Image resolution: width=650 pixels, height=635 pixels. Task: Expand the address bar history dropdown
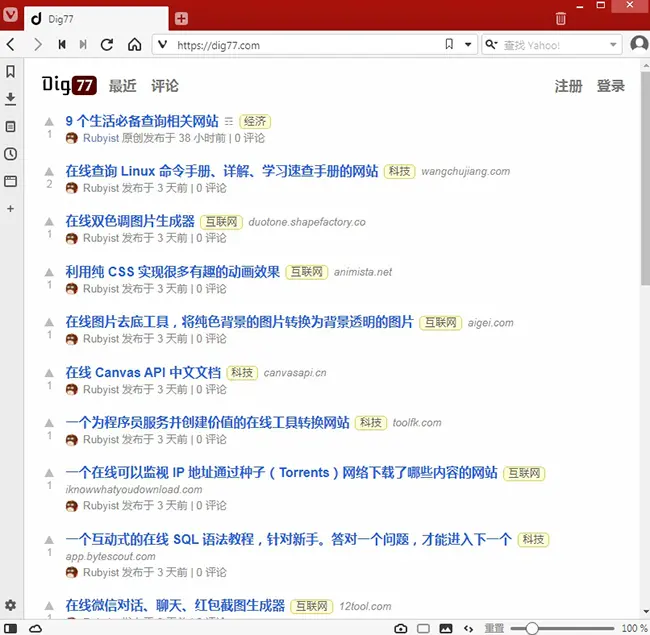pyautogui.click(x=468, y=44)
